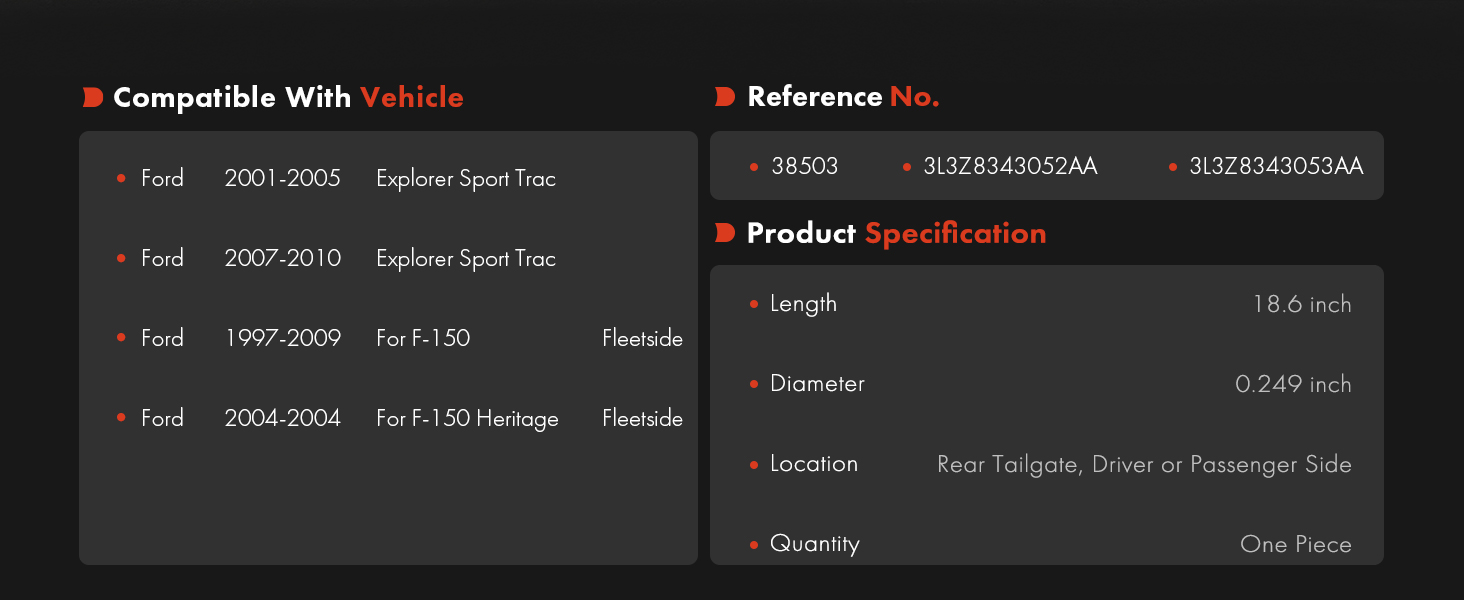Click the bullet before 3L3Z8343053AA
The height and width of the screenshot is (600, 1464).
click(1173, 167)
